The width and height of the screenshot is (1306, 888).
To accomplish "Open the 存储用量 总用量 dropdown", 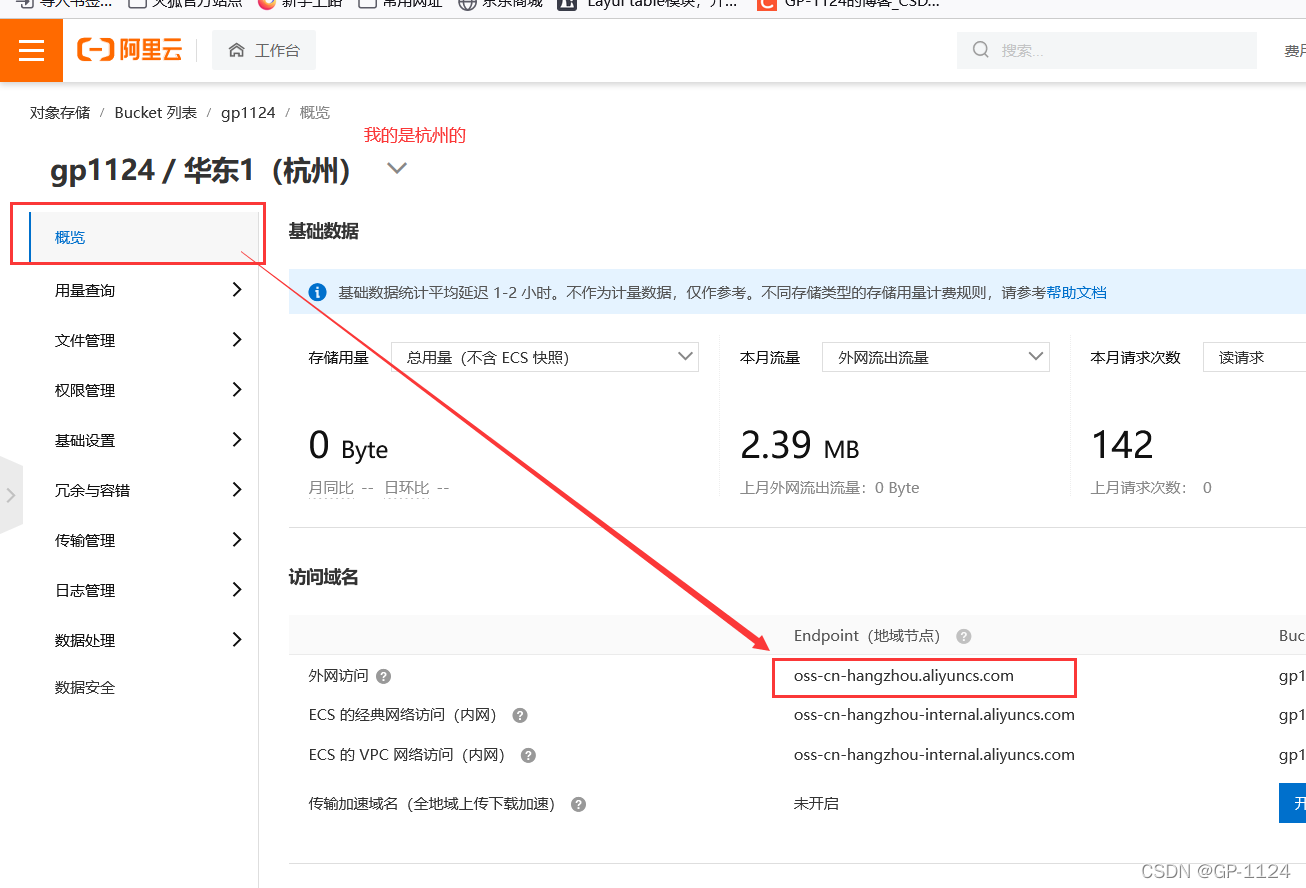I will (x=545, y=357).
